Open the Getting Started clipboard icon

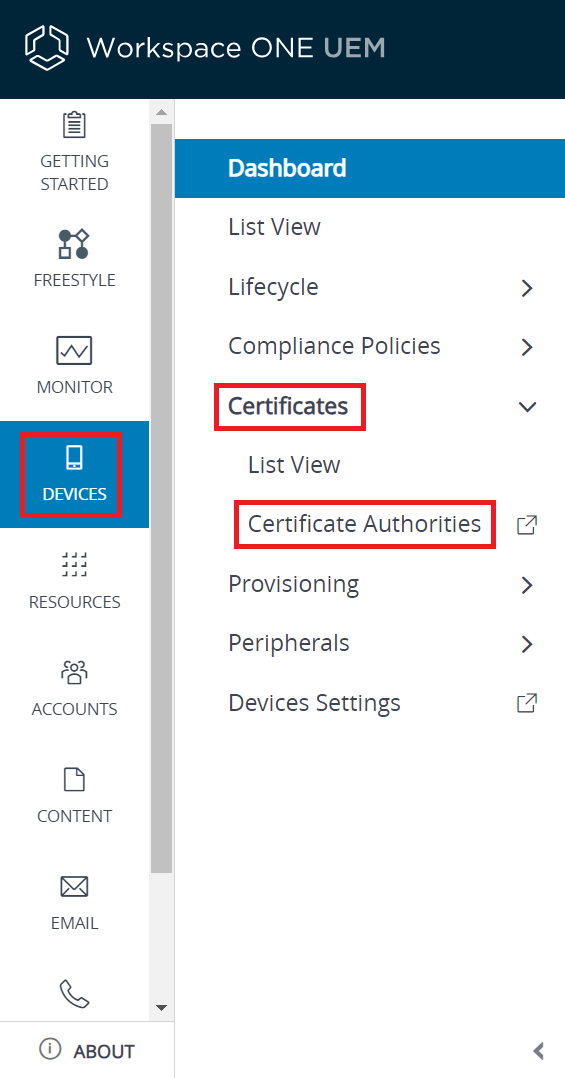(x=74, y=125)
